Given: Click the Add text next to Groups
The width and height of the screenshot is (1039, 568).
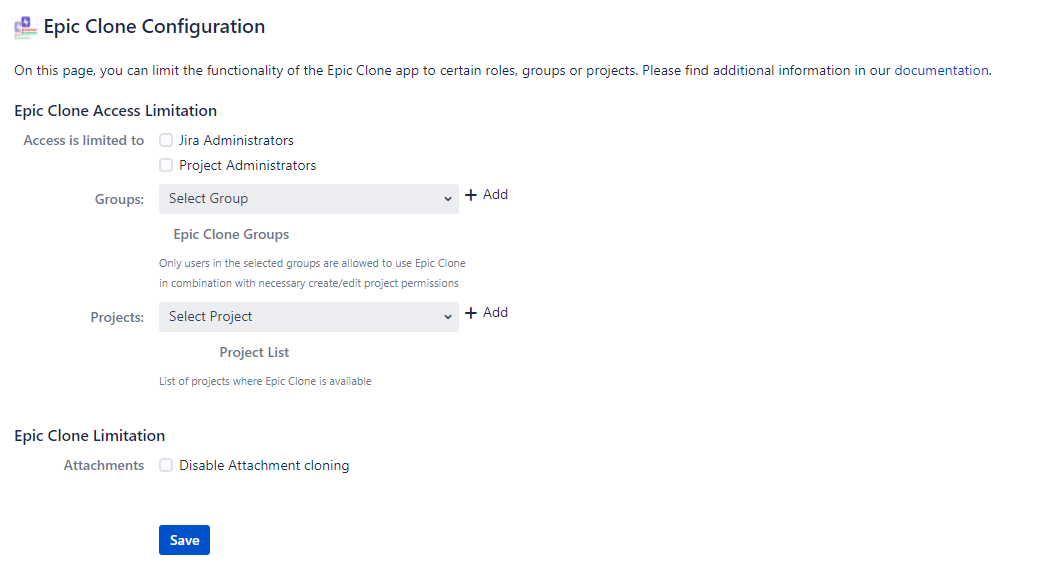Looking at the screenshot, I should [495, 195].
